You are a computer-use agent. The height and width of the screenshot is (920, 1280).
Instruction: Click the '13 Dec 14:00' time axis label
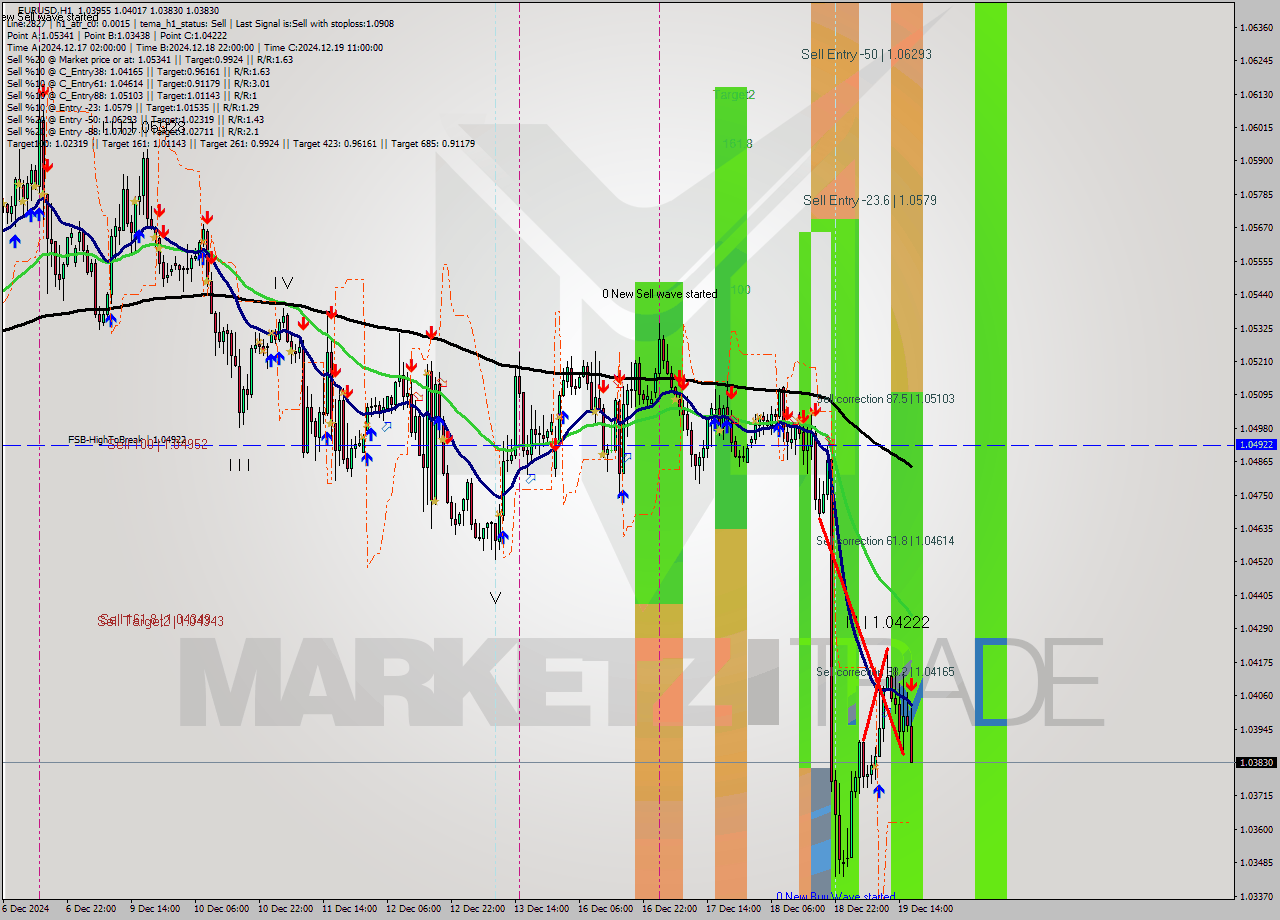(541, 909)
